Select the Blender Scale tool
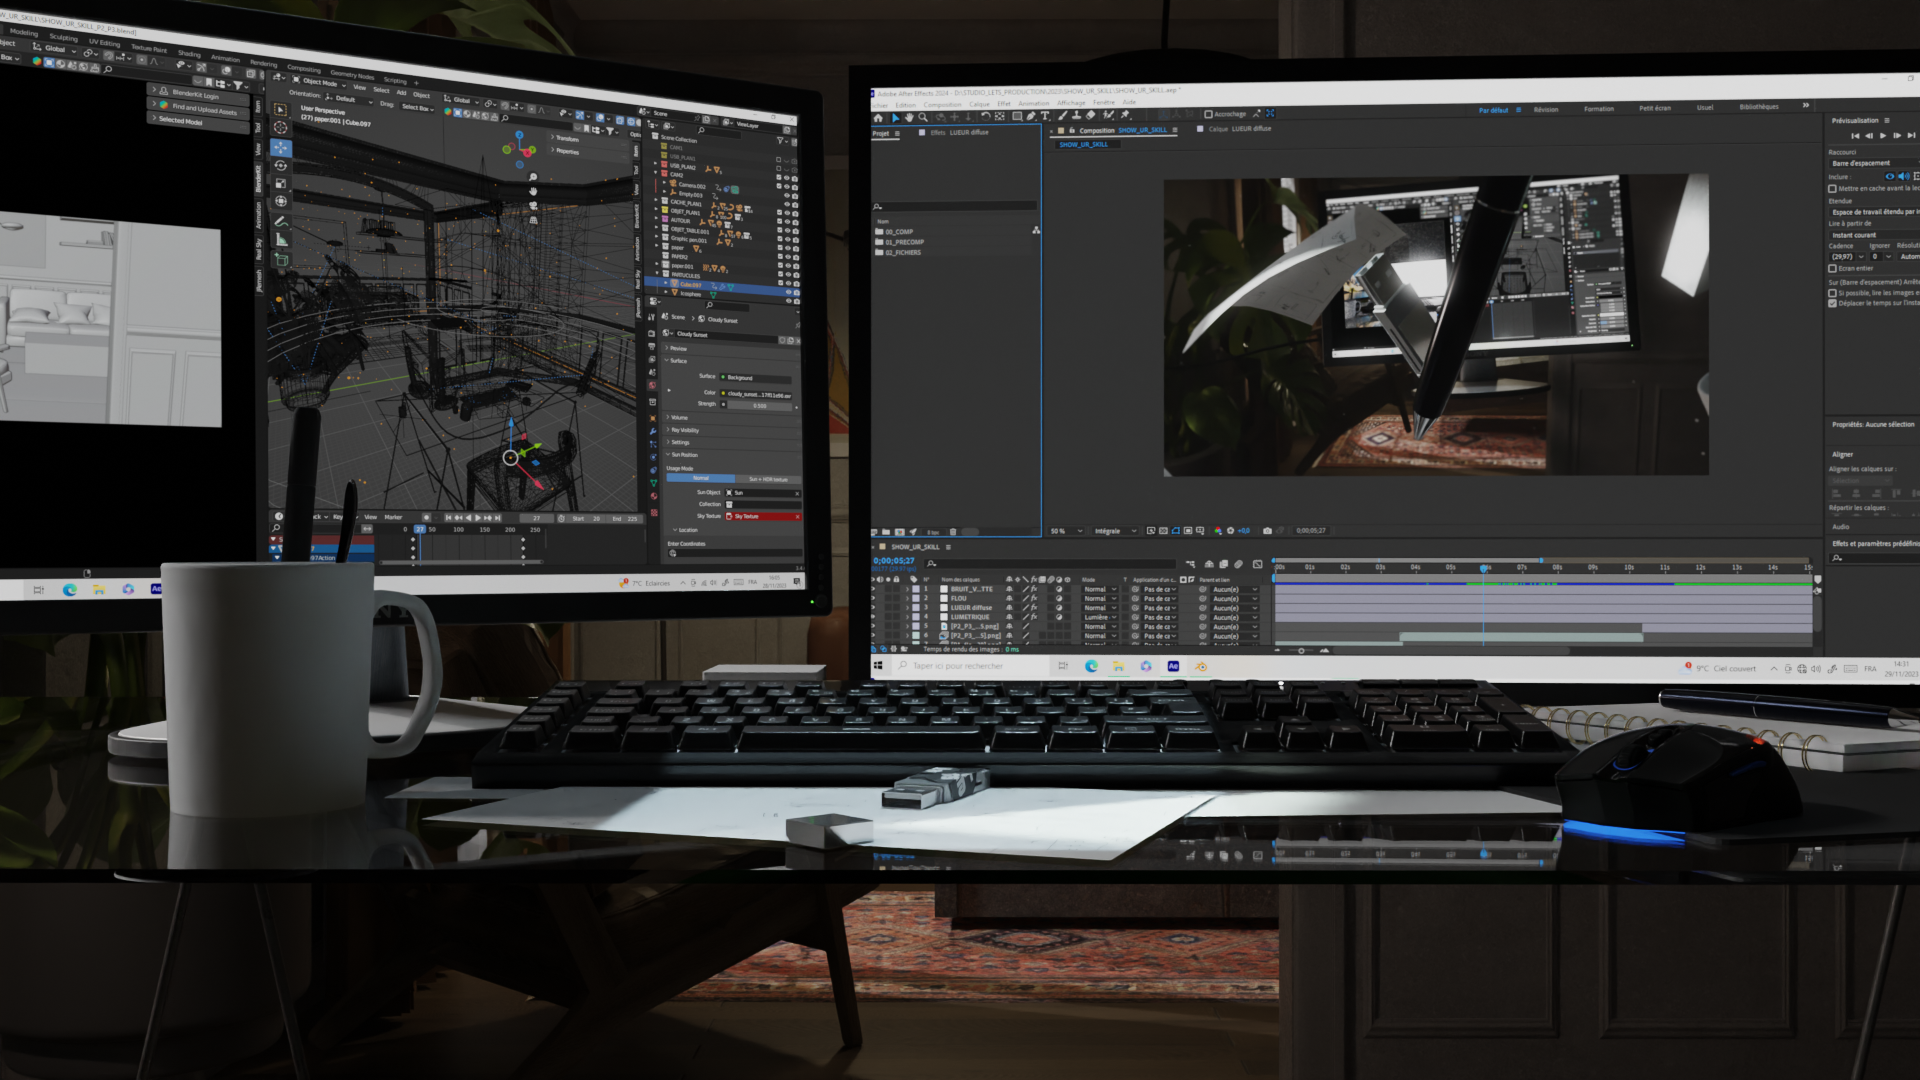 pos(280,184)
